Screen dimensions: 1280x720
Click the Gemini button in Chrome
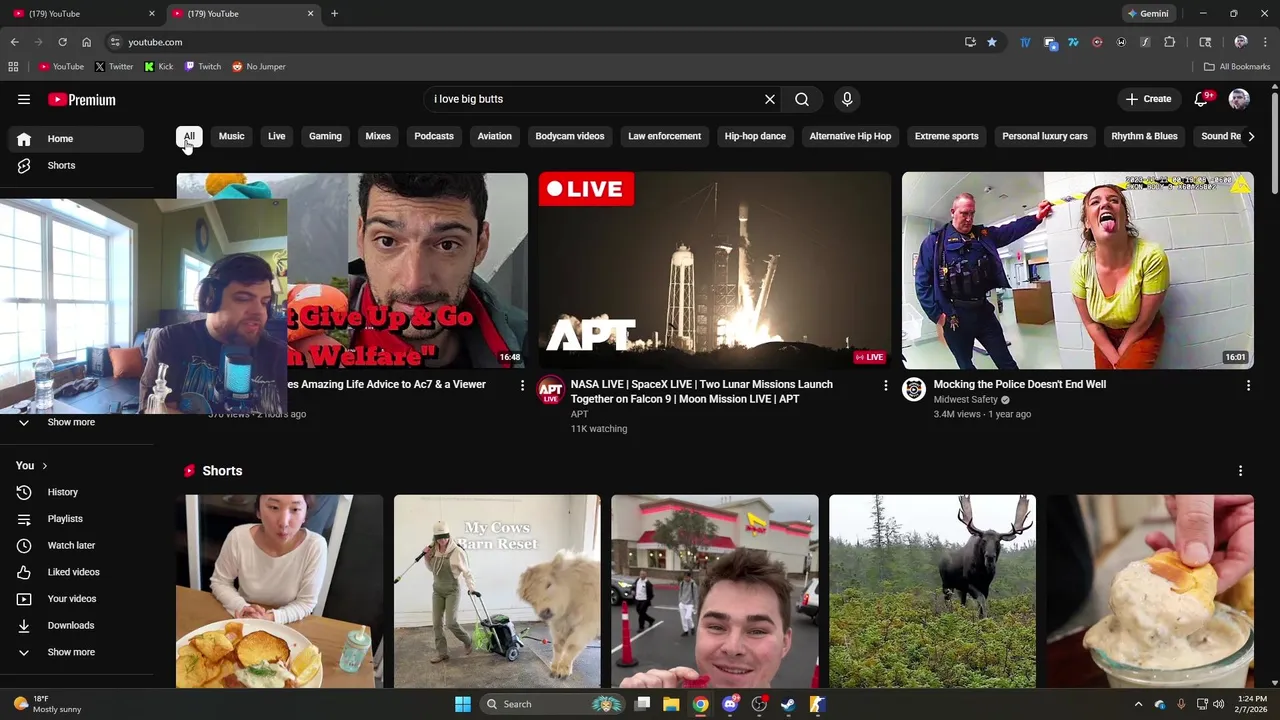[1148, 14]
